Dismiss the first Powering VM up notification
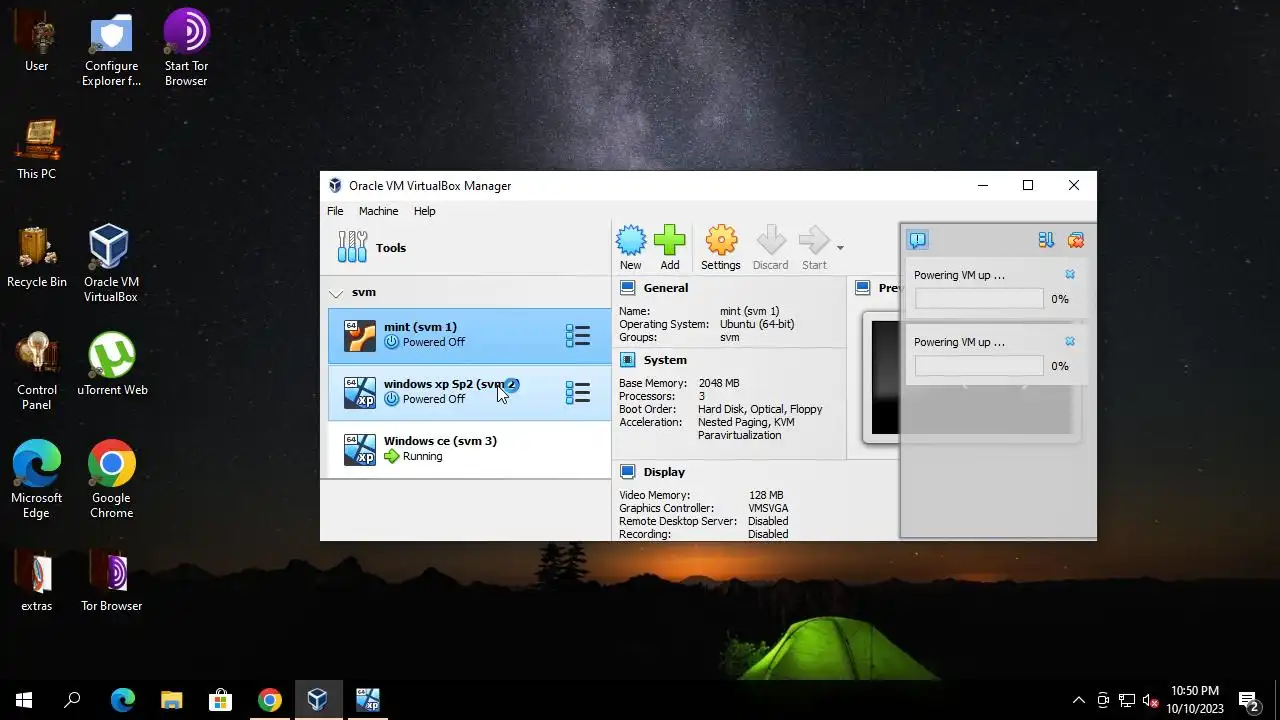 tap(1070, 275)
